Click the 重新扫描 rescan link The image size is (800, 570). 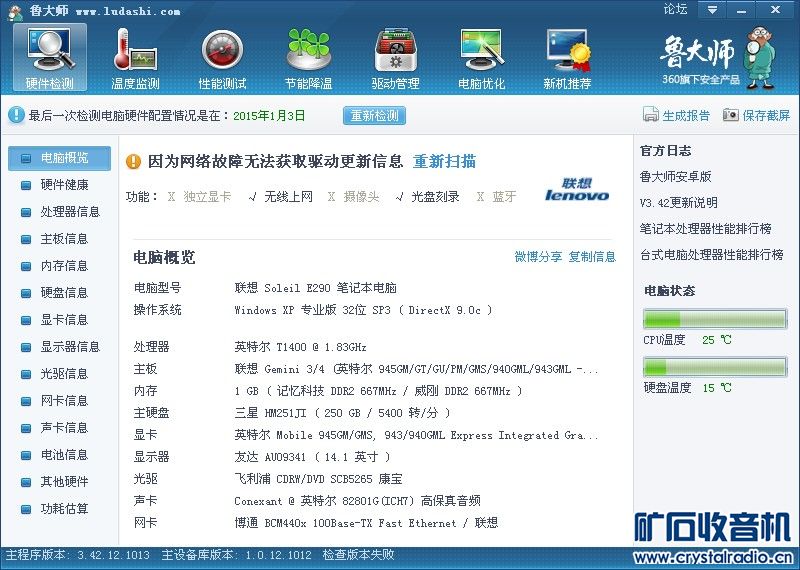(x=444, y=162)
